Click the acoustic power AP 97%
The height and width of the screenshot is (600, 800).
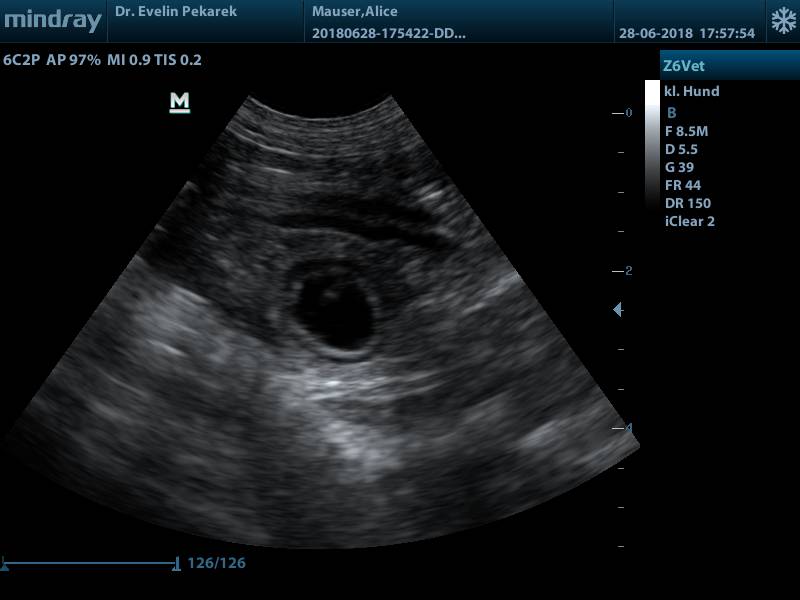[73, 60]
